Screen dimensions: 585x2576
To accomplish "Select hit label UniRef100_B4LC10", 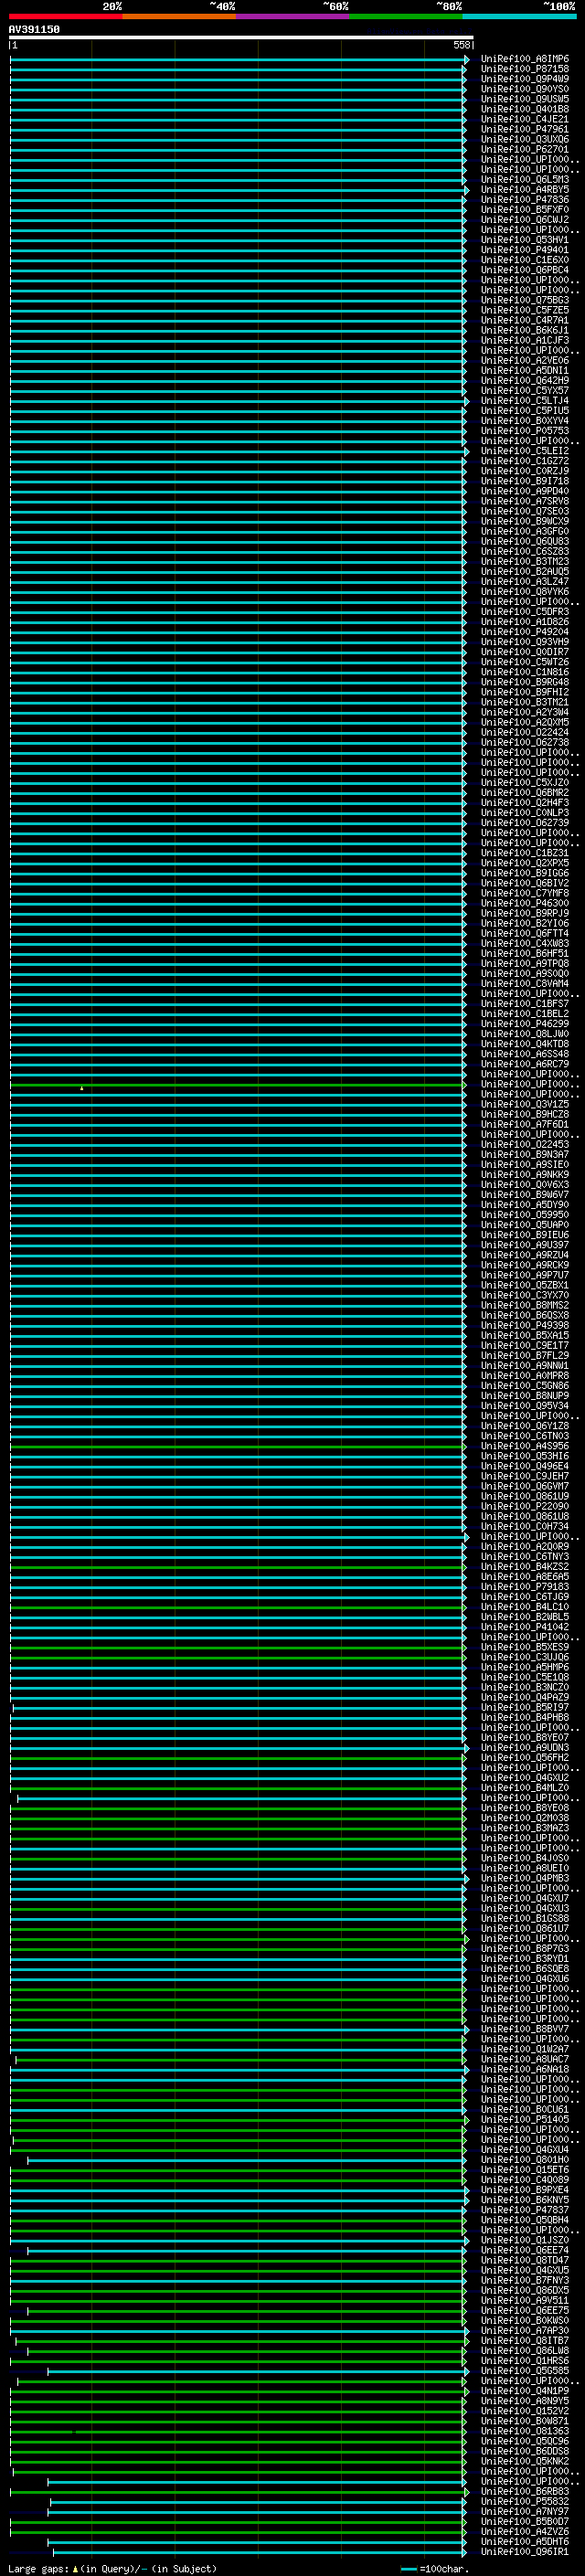I will pyautogui.click(x=524, y=1607).
